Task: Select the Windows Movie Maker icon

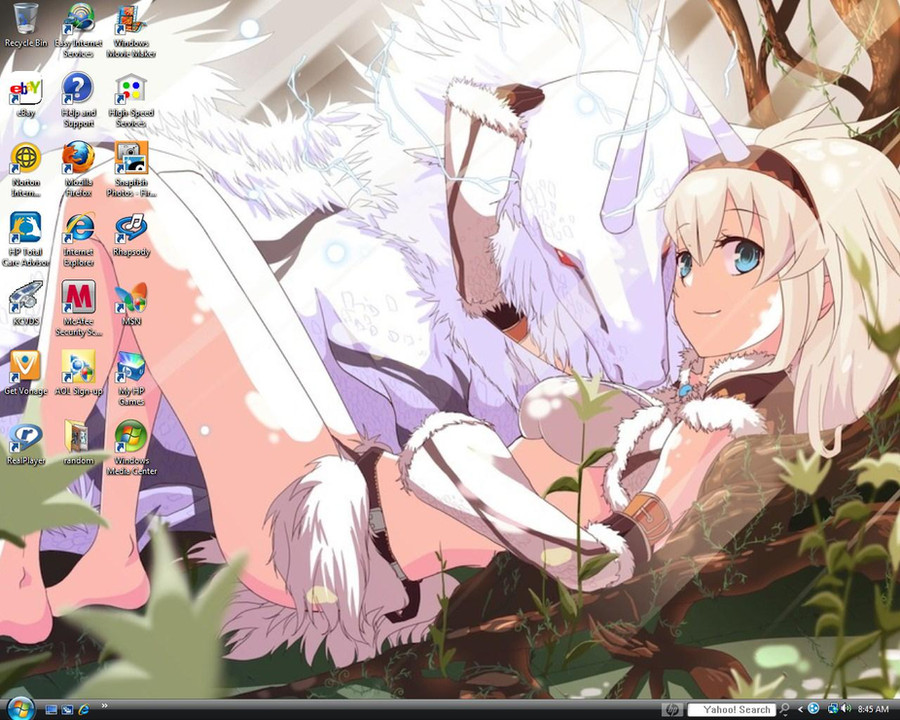Action: pyautogui.click(x=131, y=30)
